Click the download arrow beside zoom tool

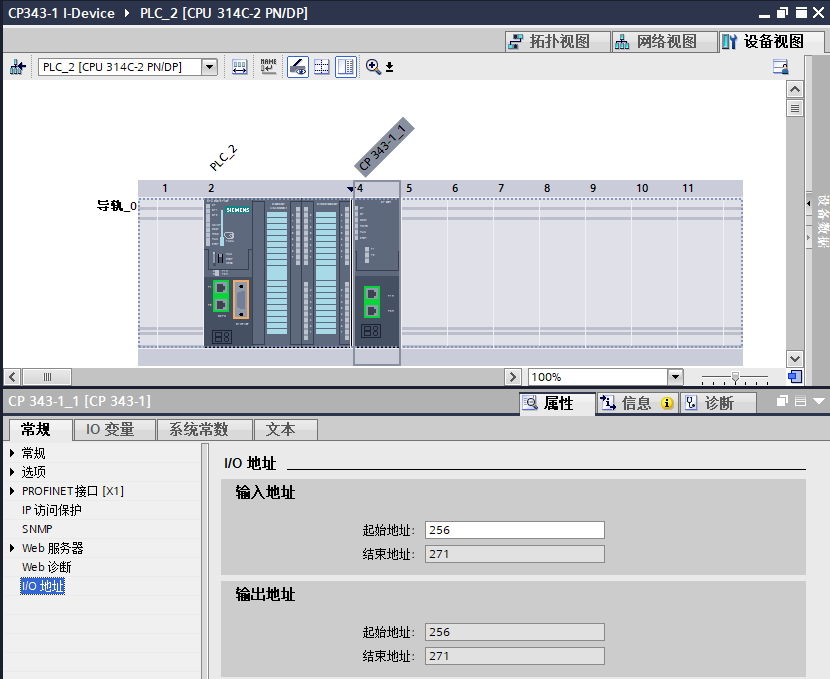pos(390,67)
